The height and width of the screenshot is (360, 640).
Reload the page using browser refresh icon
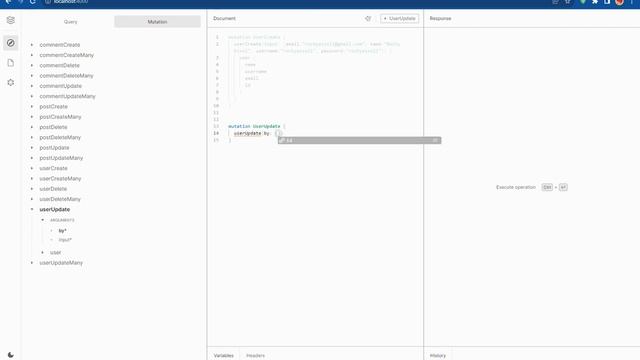[33, 2]
